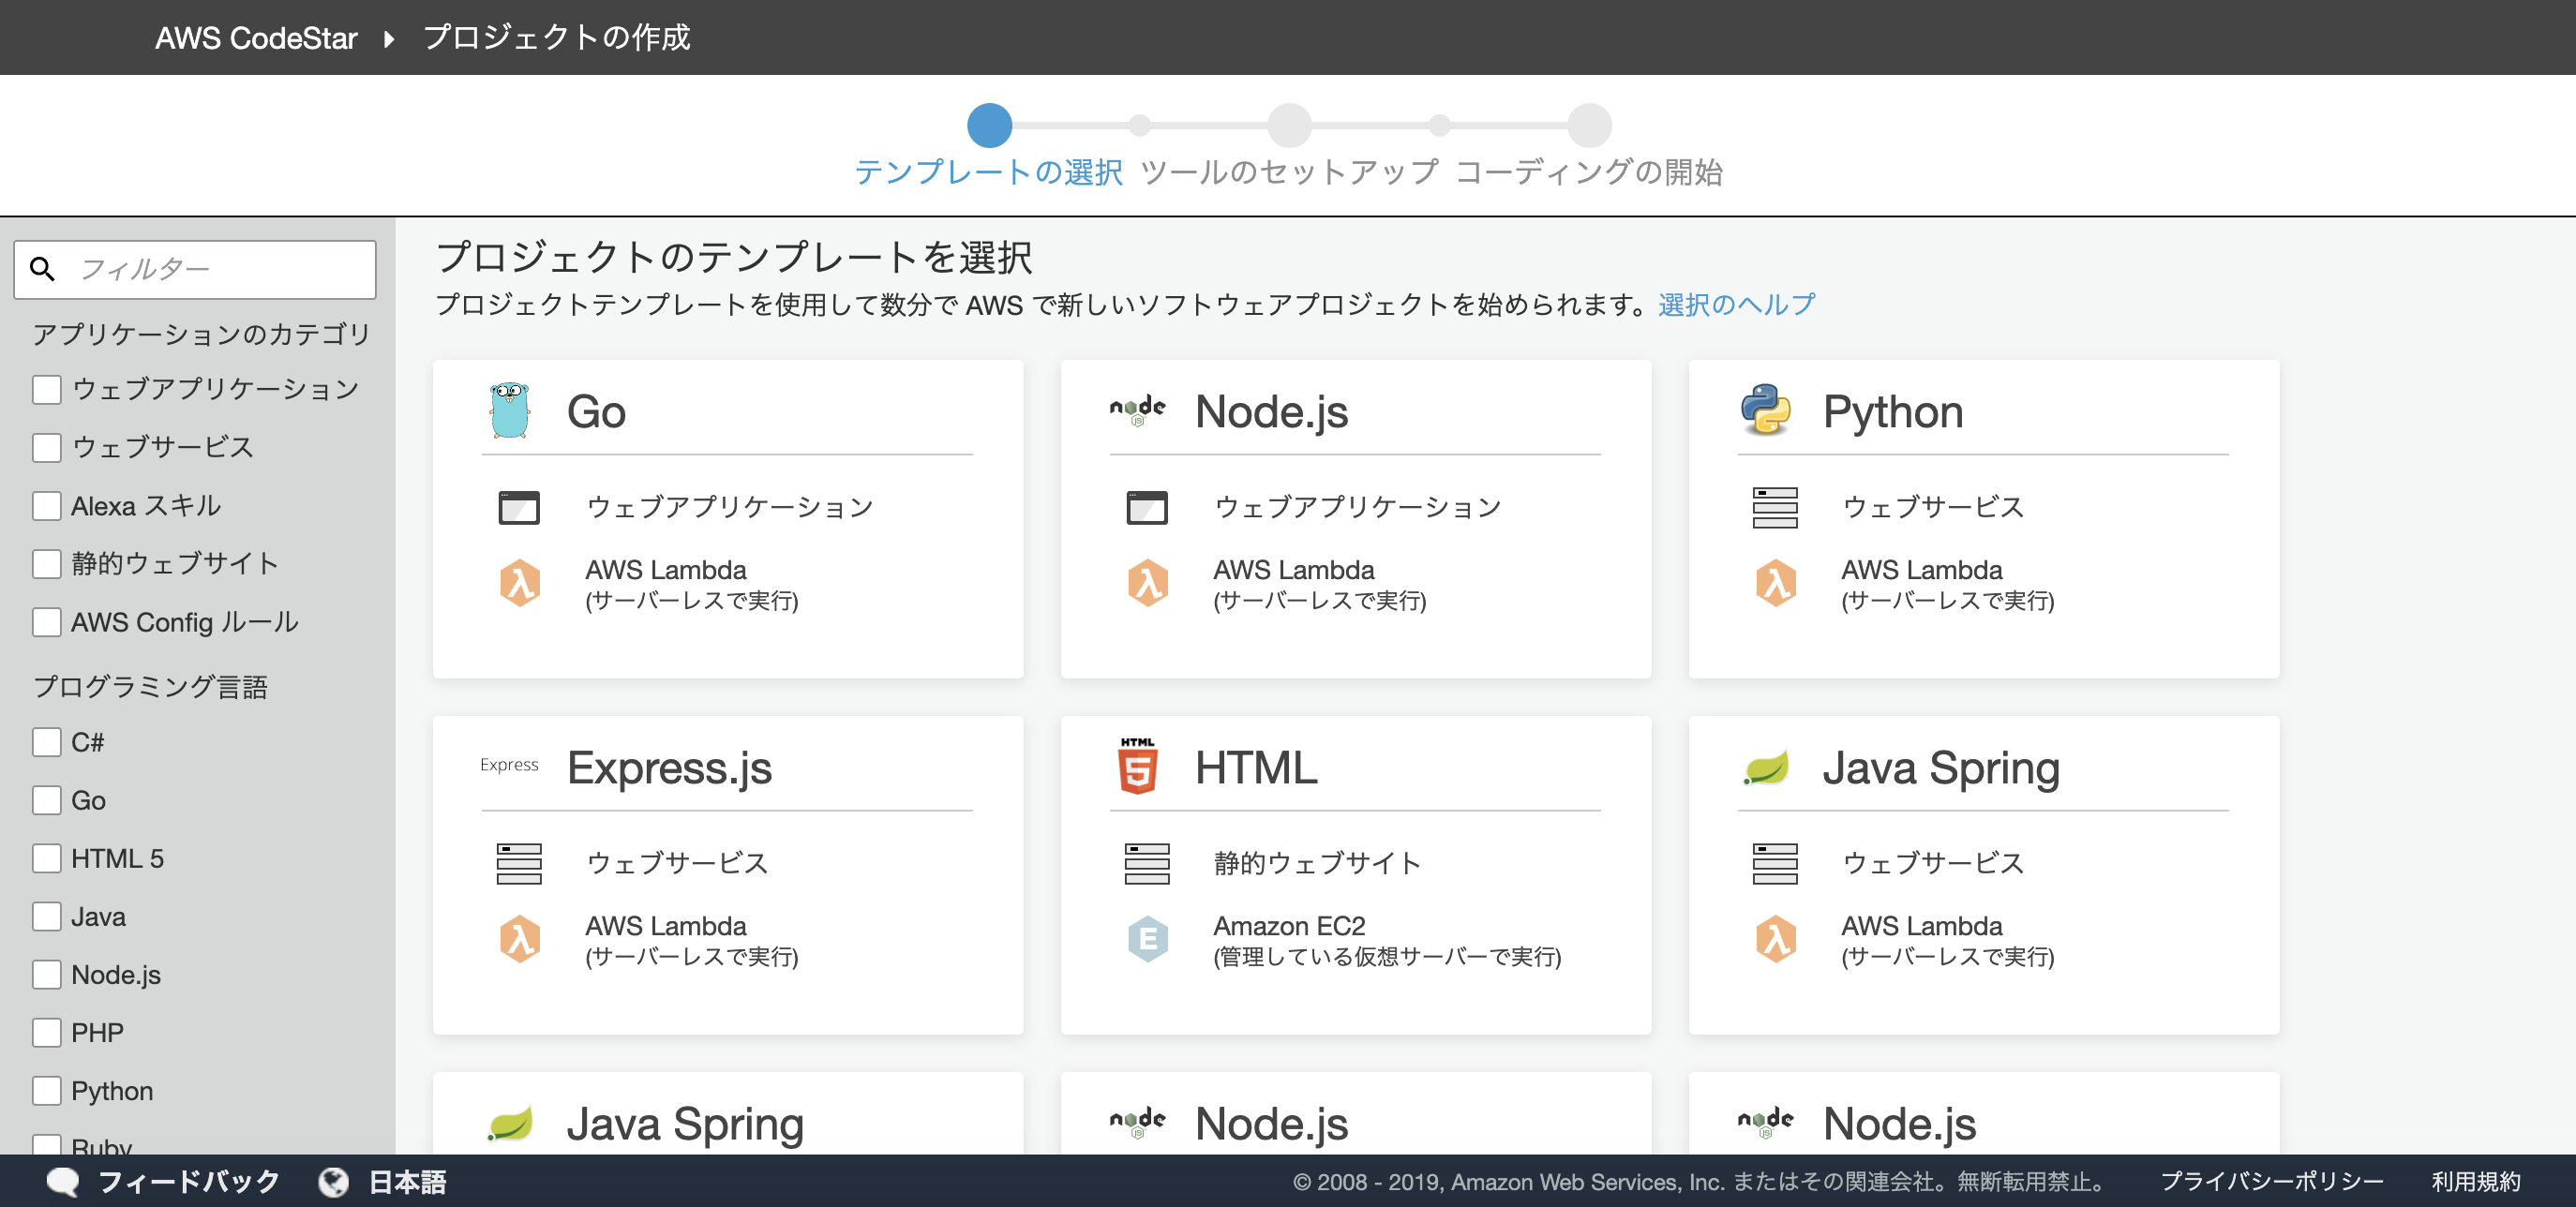
Task: Click the Spring leaf logo on the Java Spring web service card
Action: point(1766,768)
